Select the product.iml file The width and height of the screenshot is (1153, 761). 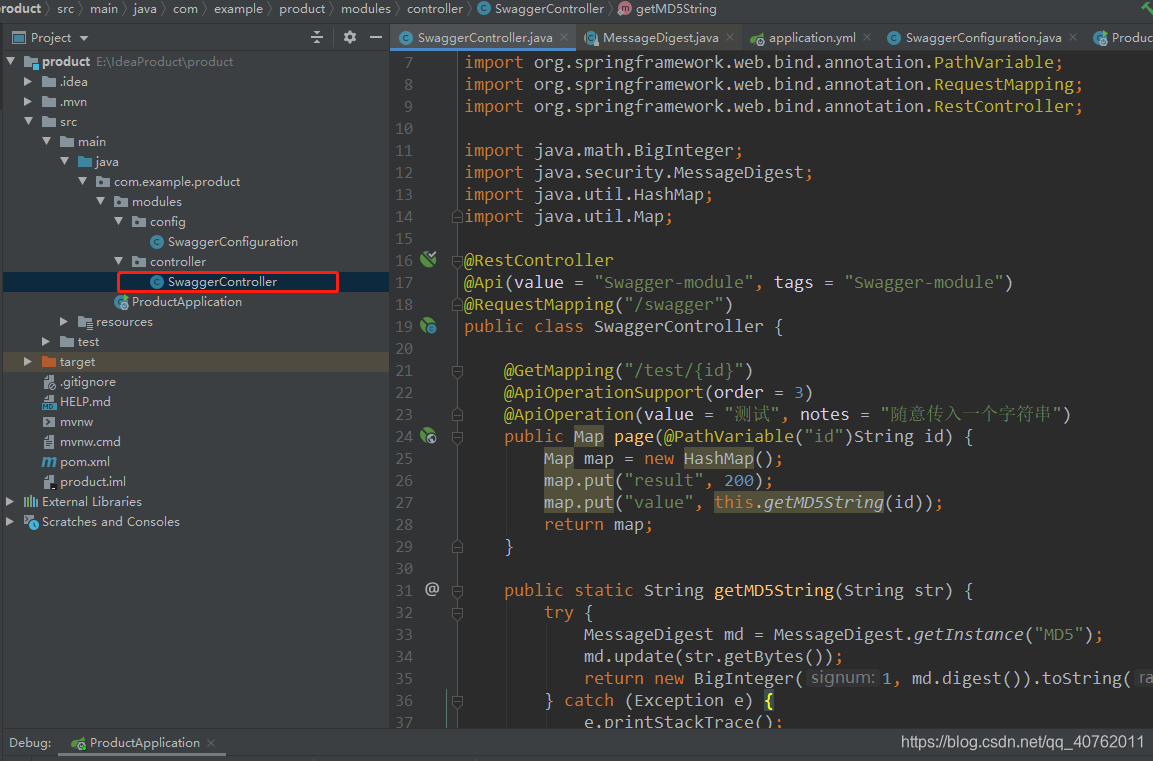[x=84, y=482]
